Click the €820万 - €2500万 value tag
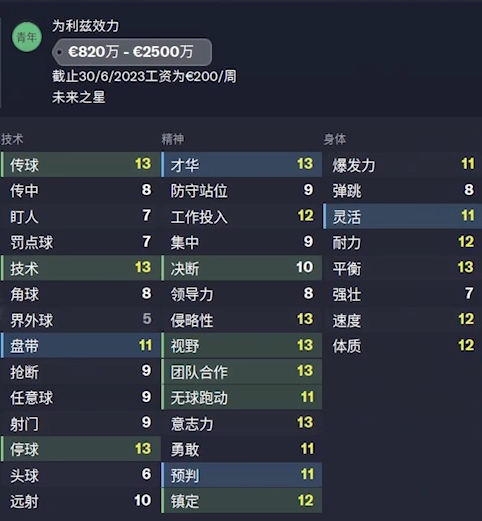The image size is (482, 521). pos(132,52)
